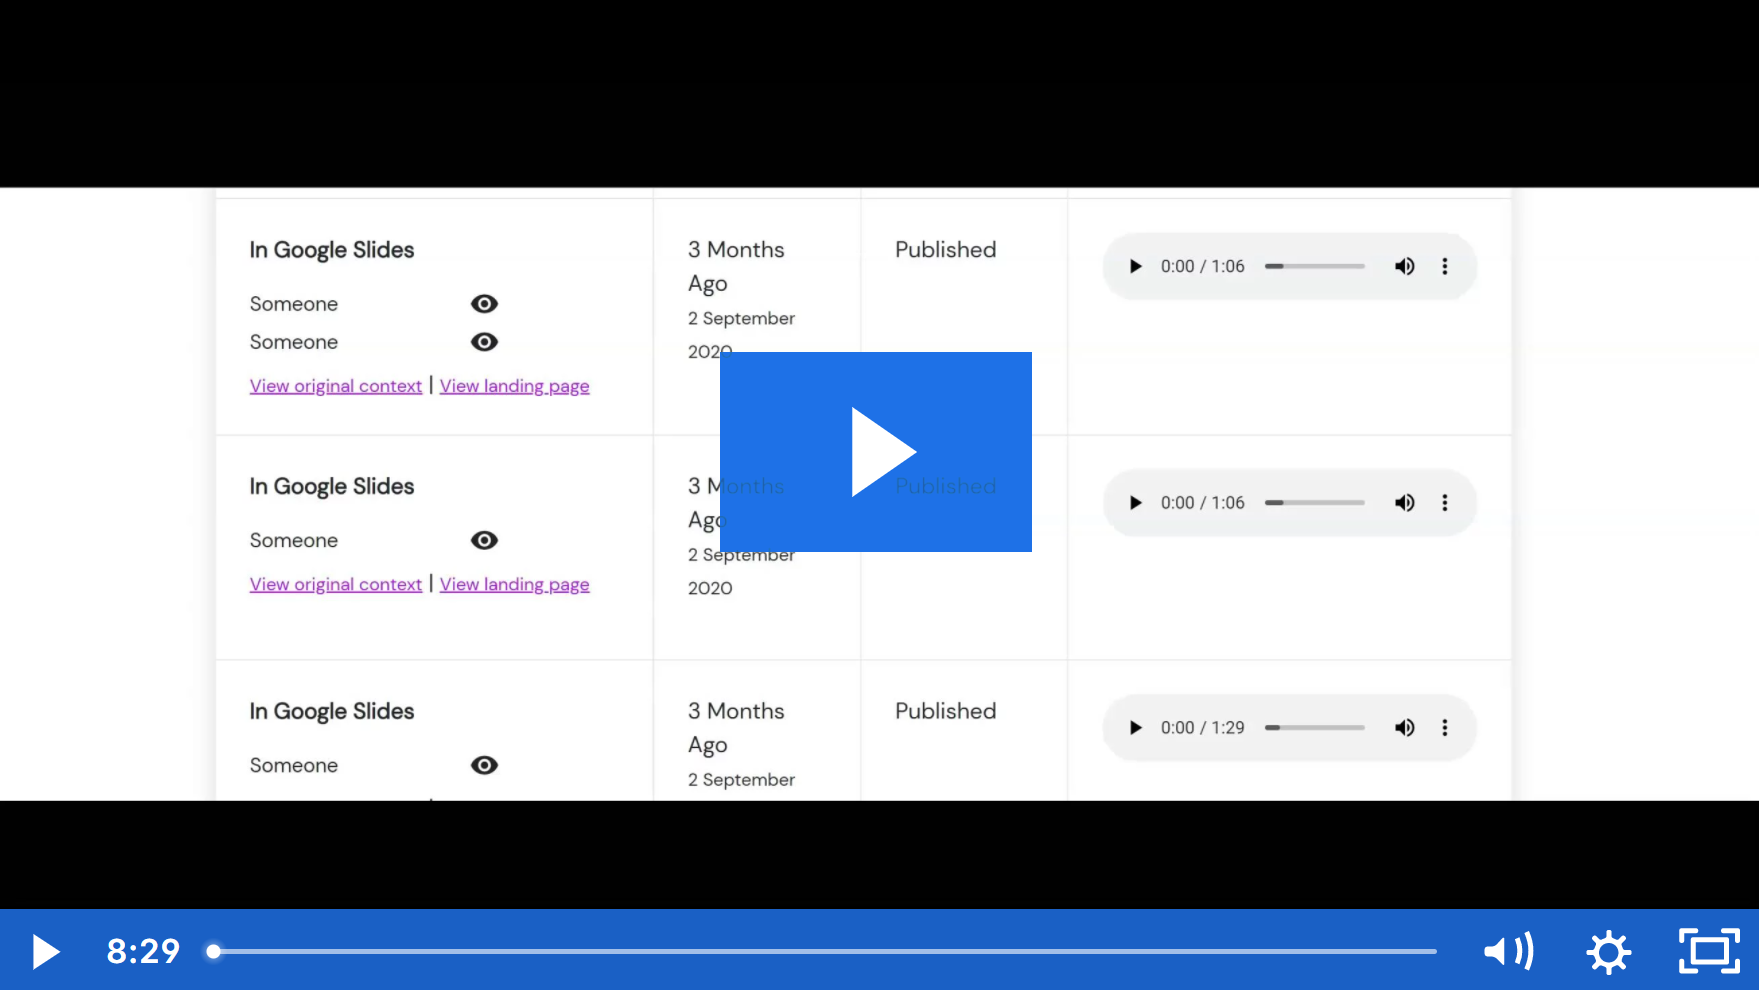Screen dimensions: 1761x990
Task: Click the second "Someone" name in the top row
Action: pyautogui.click(x=294, y=342)
